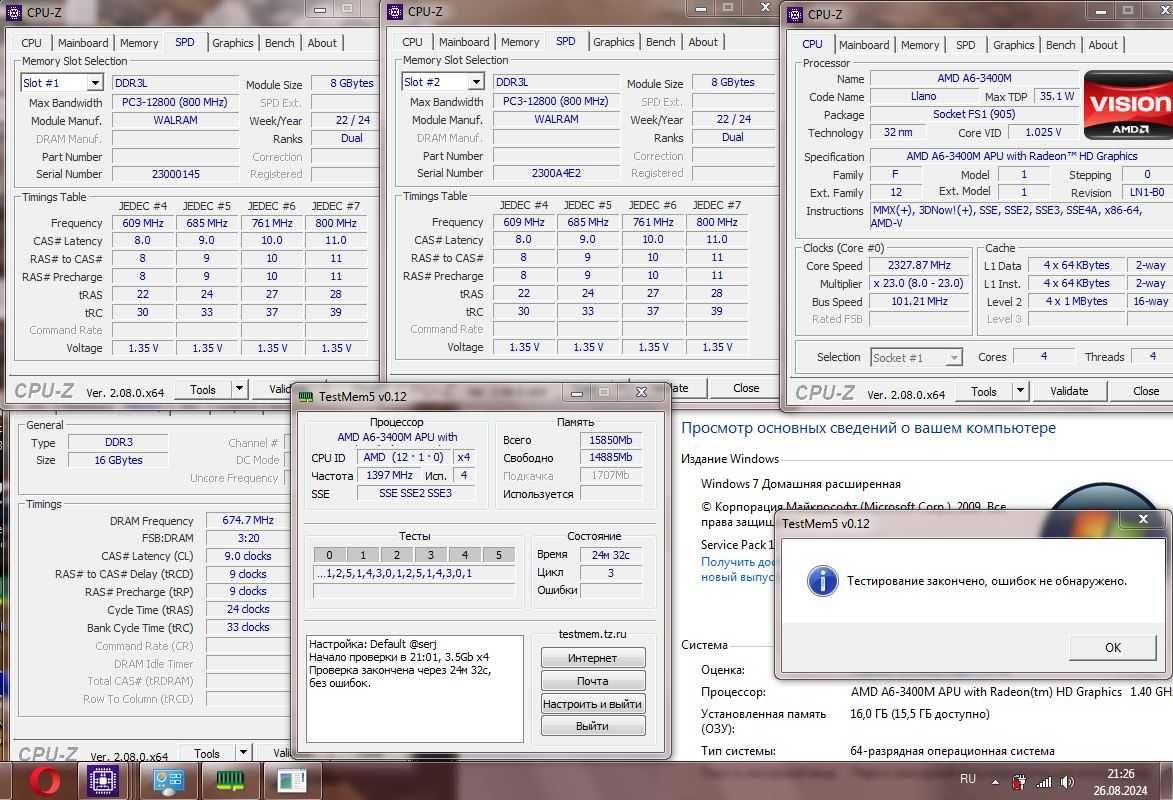The height and width of the screenshot is (800, 1173).
Task: Click Close in the Slot #2 CPU-Z window
Action: tap(745, 388)
